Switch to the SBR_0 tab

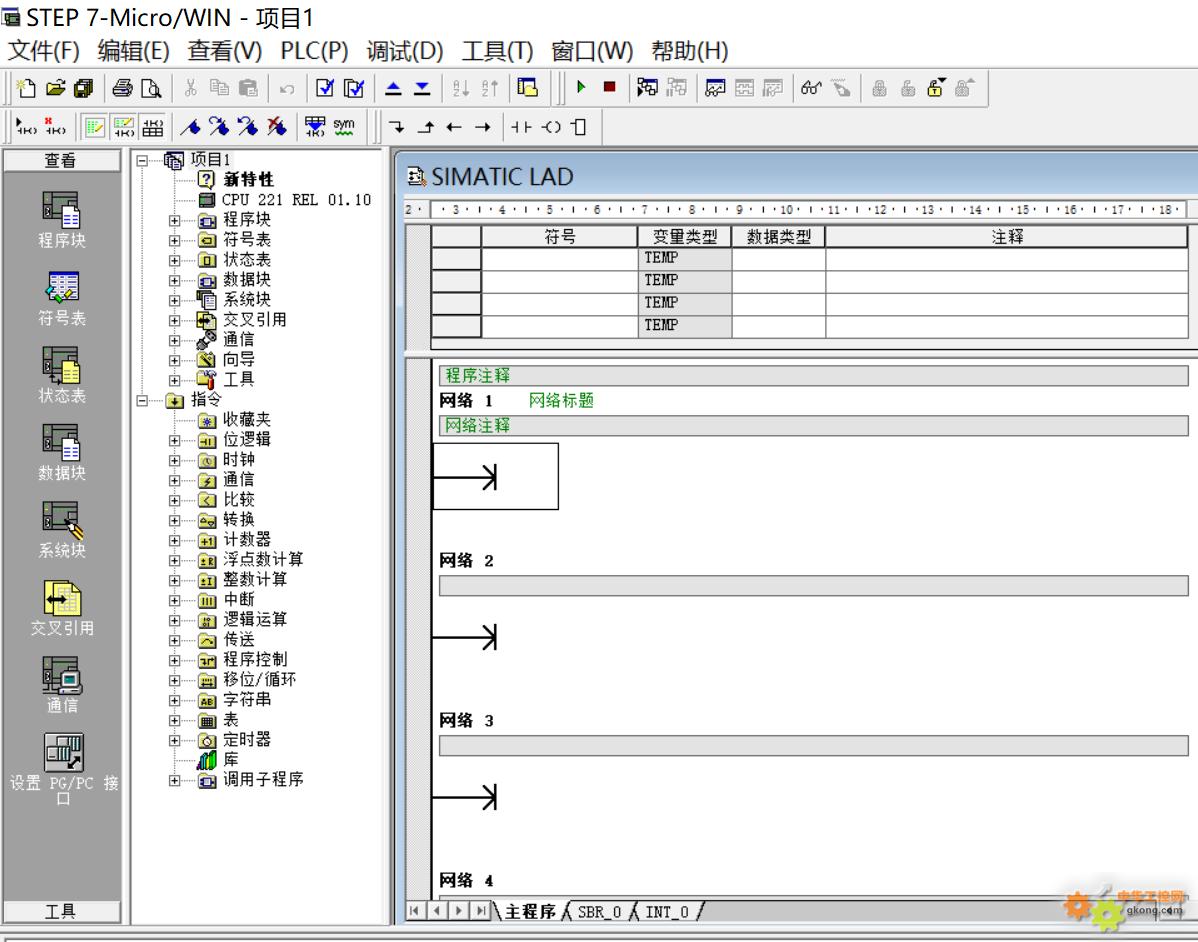[x=599, y=911]
